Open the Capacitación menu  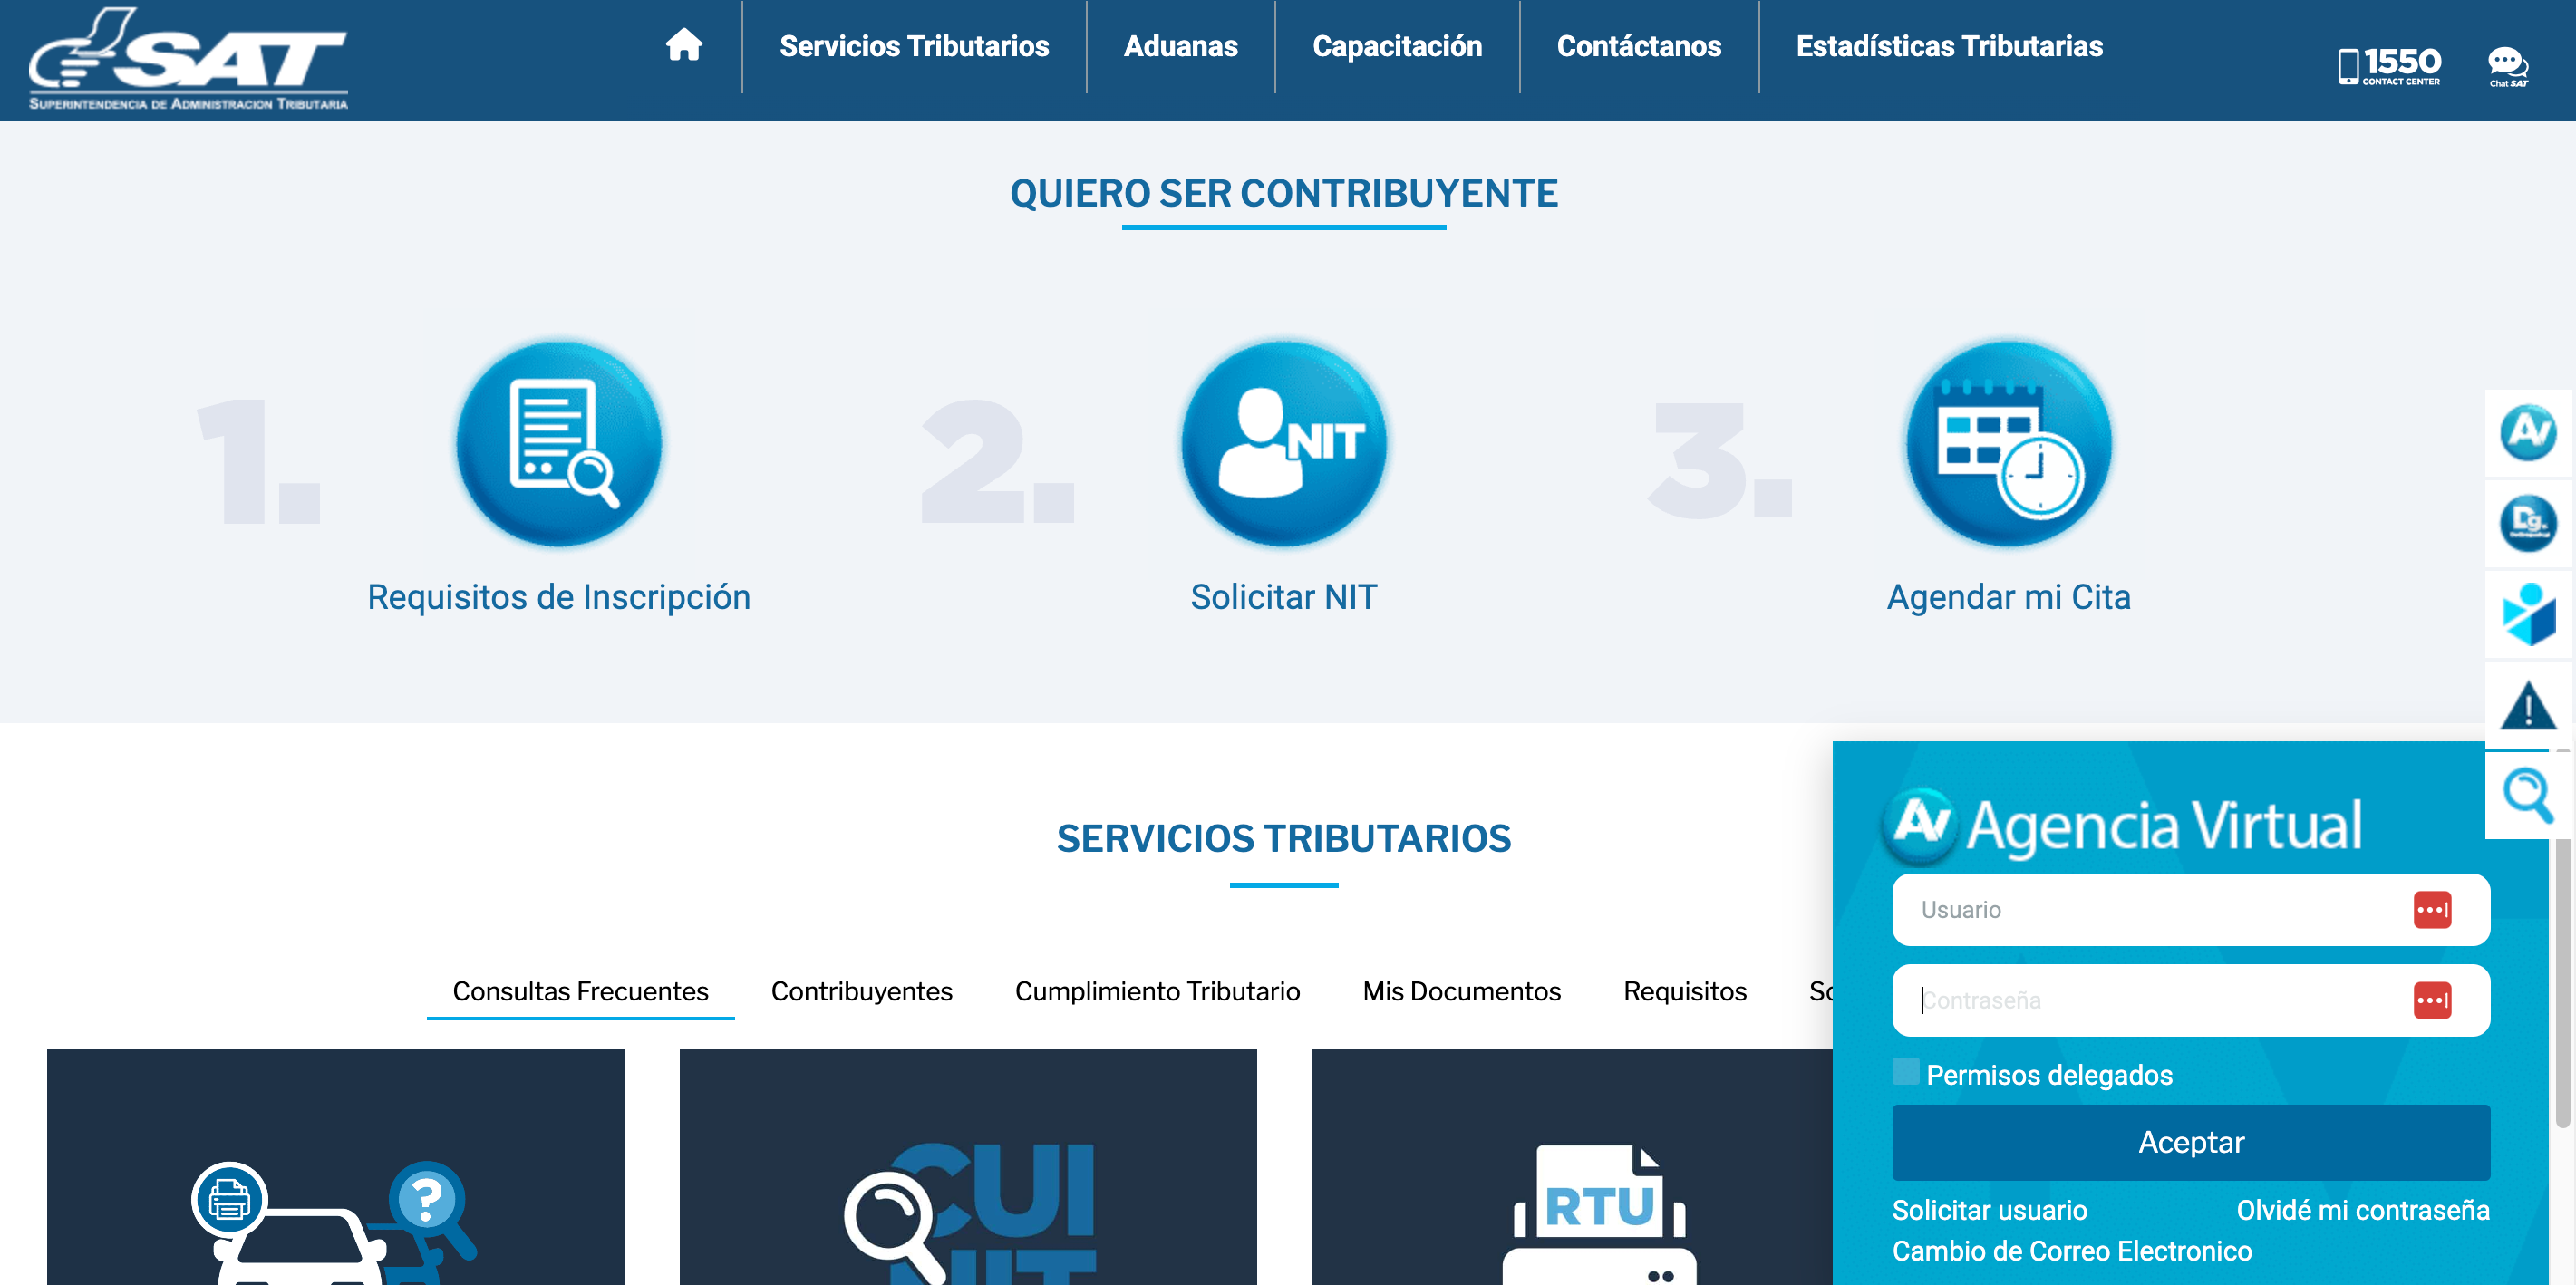click(1398, 46)
